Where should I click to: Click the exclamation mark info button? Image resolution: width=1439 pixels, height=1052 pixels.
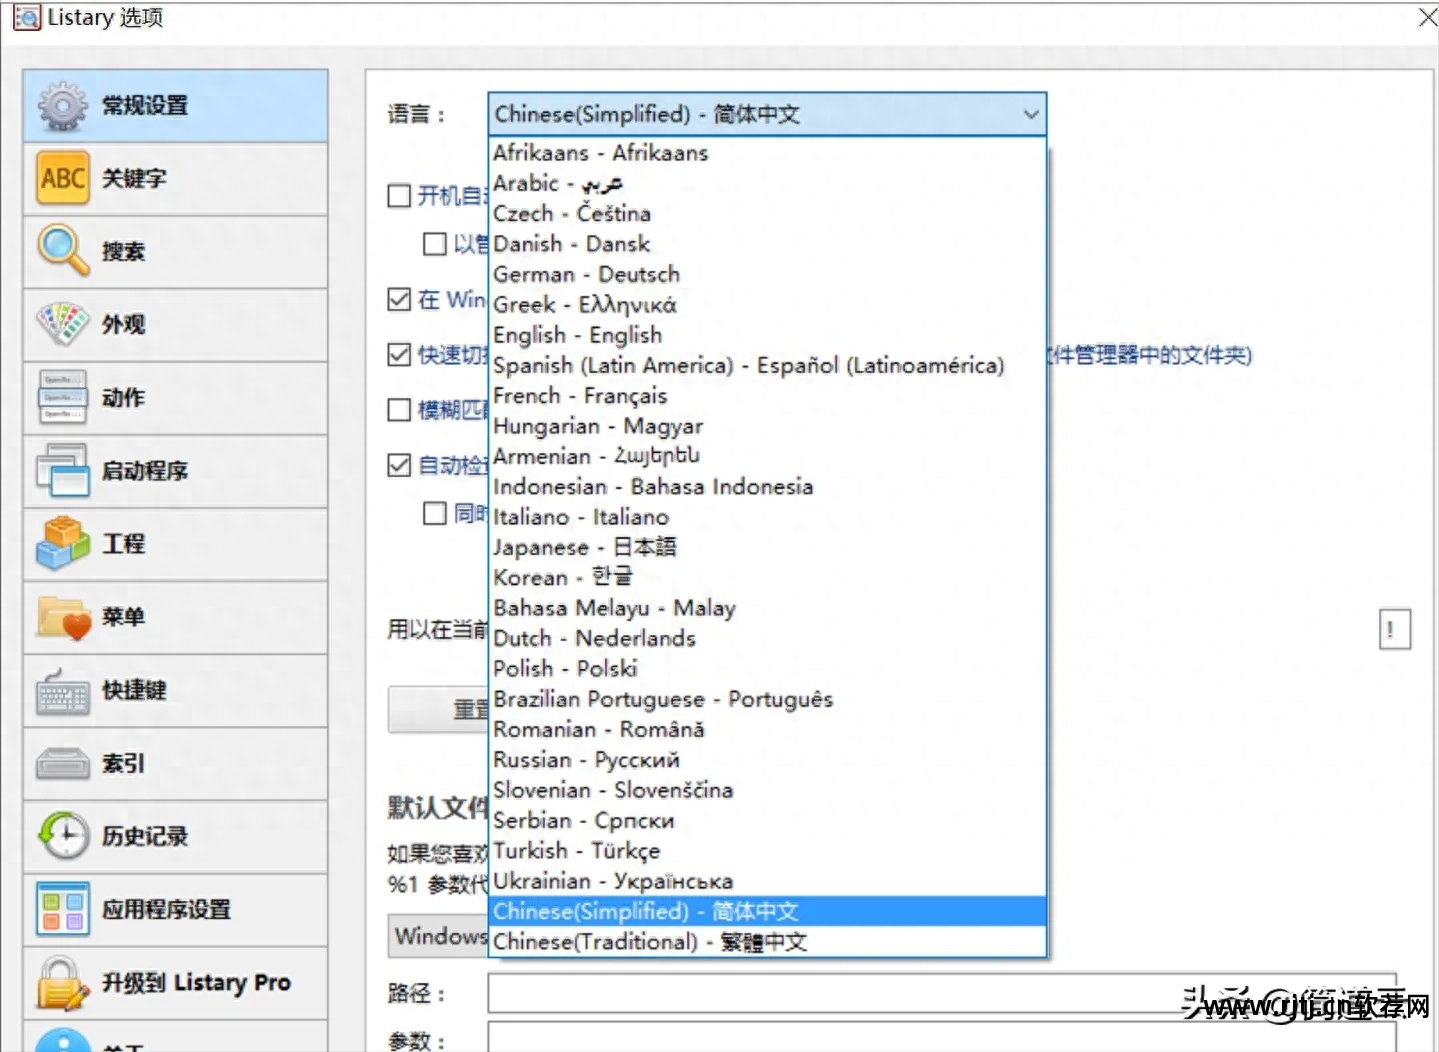click(x=1395, y=629)
